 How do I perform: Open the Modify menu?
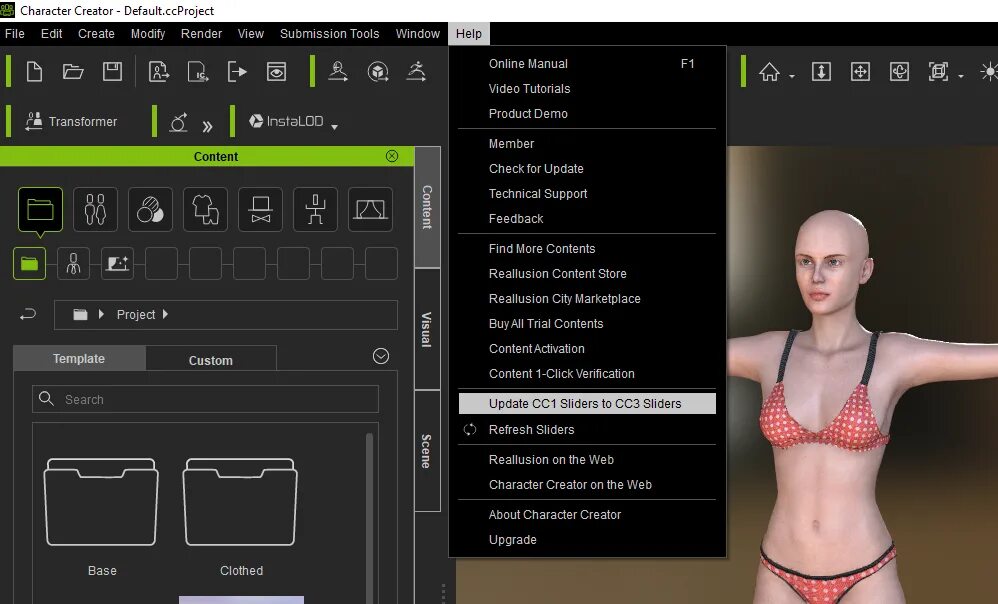point(148,34)
